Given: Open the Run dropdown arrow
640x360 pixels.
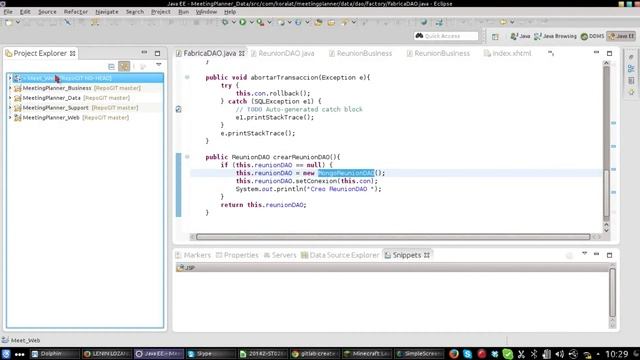Looking at the screenshot, I should (x=252, y=22).
